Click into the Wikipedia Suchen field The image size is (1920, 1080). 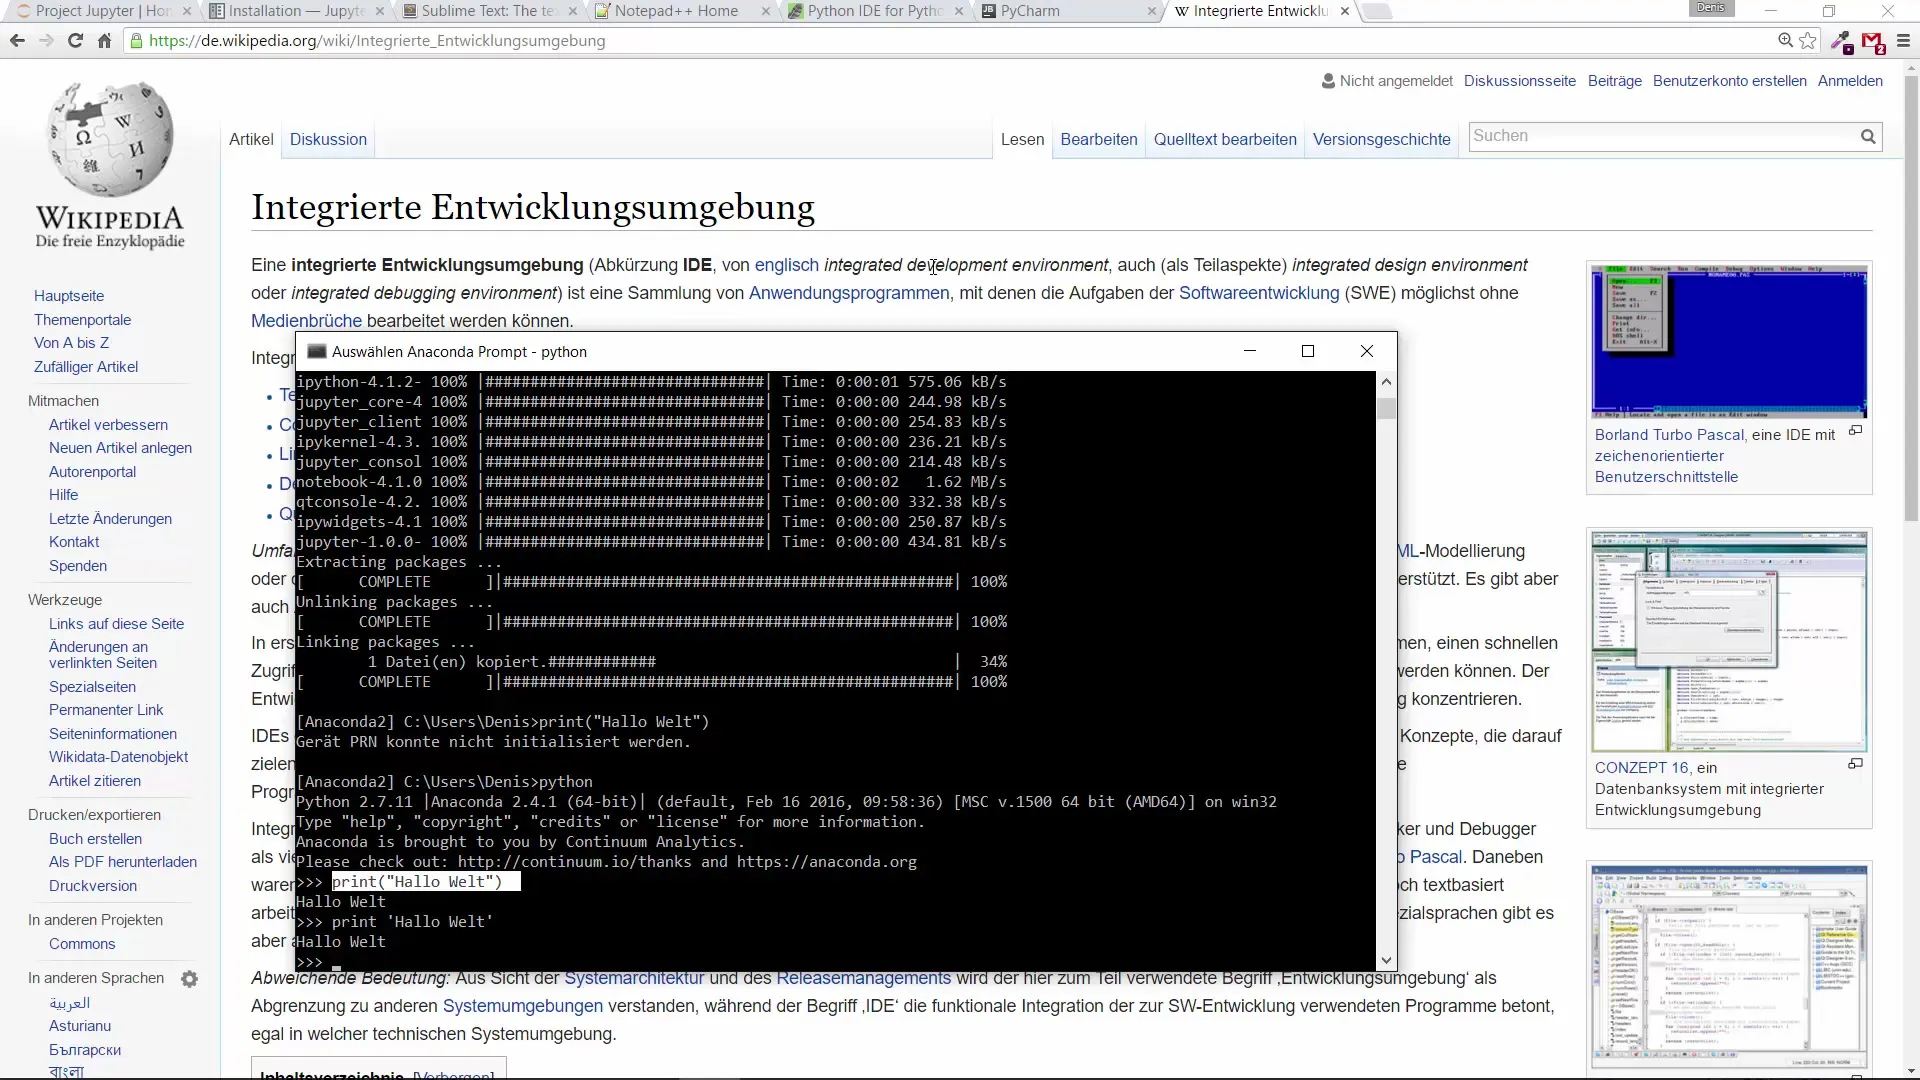pos(1662,137)
